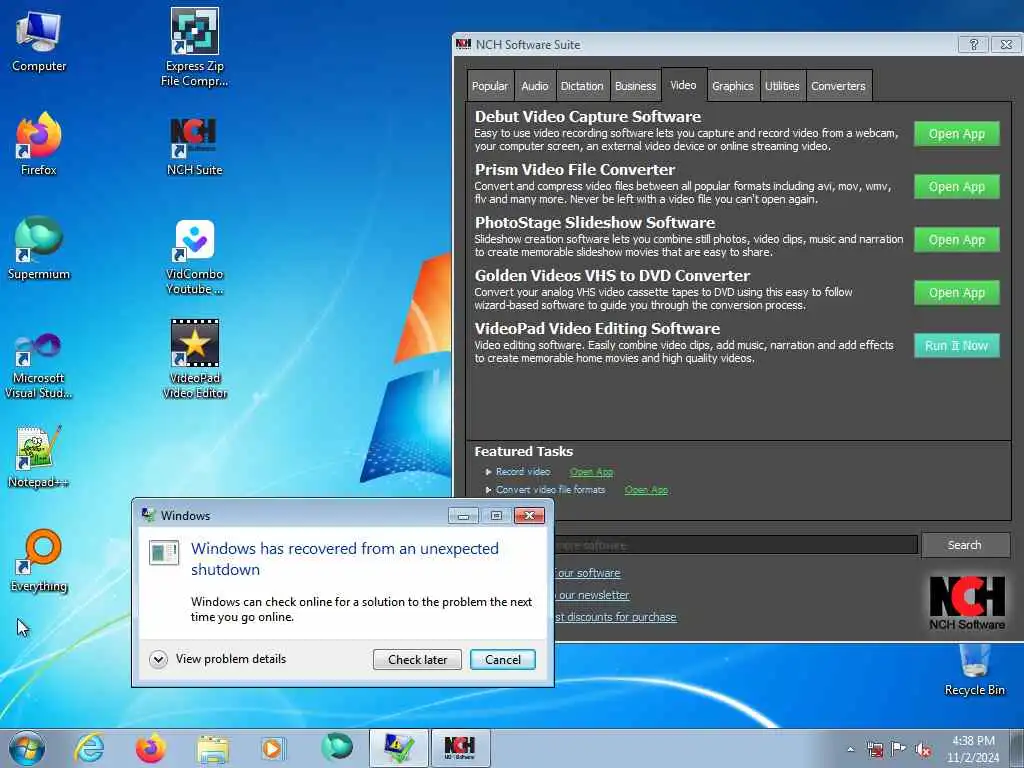Viewport: 1024px width, 768px height.
Task: Show hidden system tray icons
Action: (x=850, y=749)
